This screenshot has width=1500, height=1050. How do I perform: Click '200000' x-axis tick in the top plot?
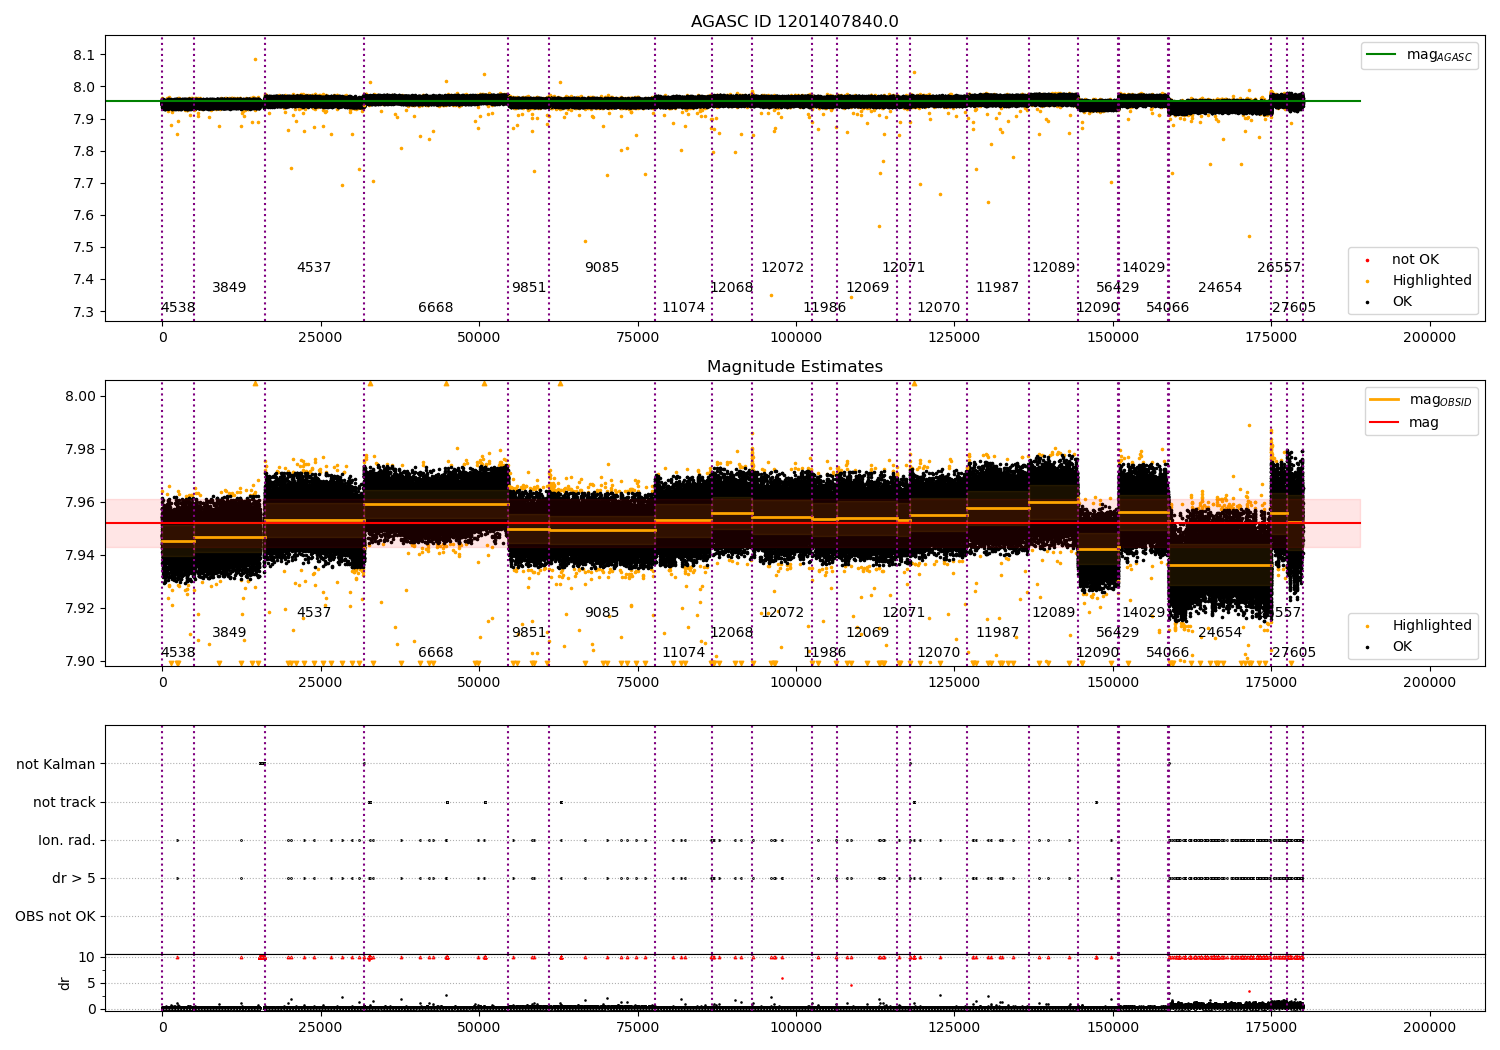(1429, 338)
